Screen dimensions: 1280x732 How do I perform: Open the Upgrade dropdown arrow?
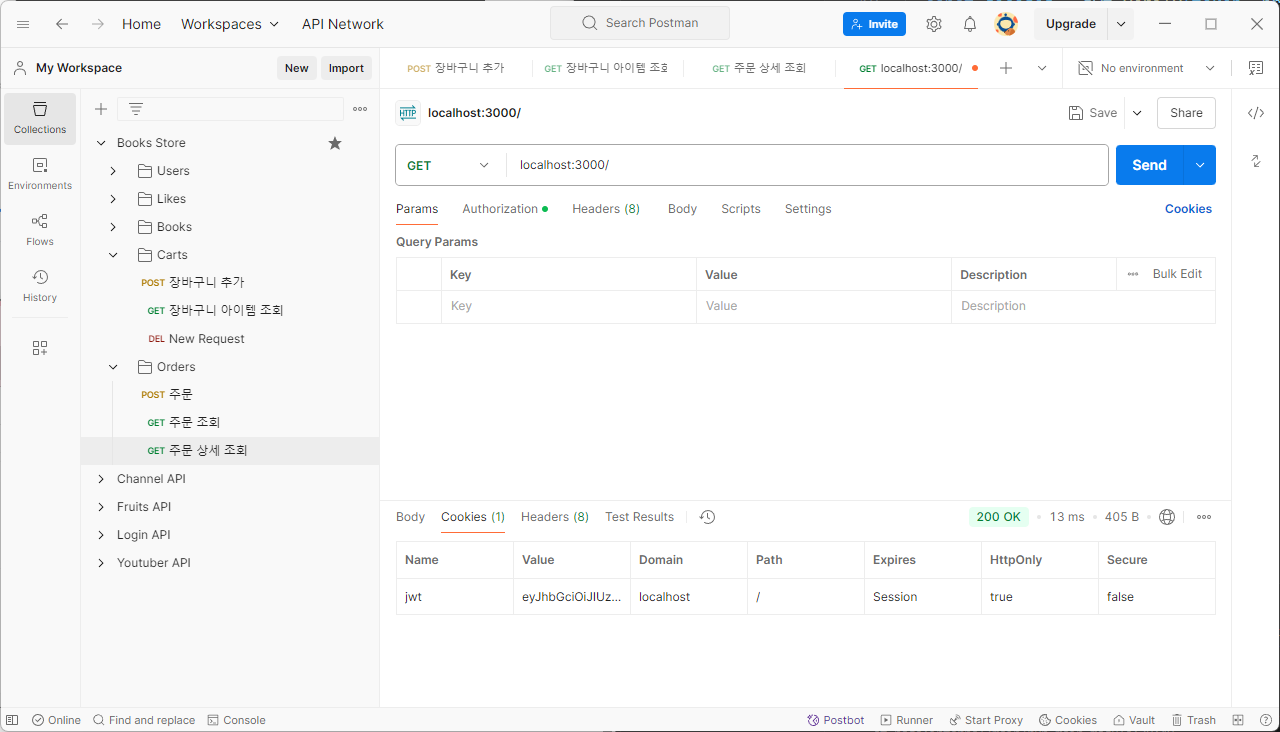pyautogui.click(x=1121, y=24)
